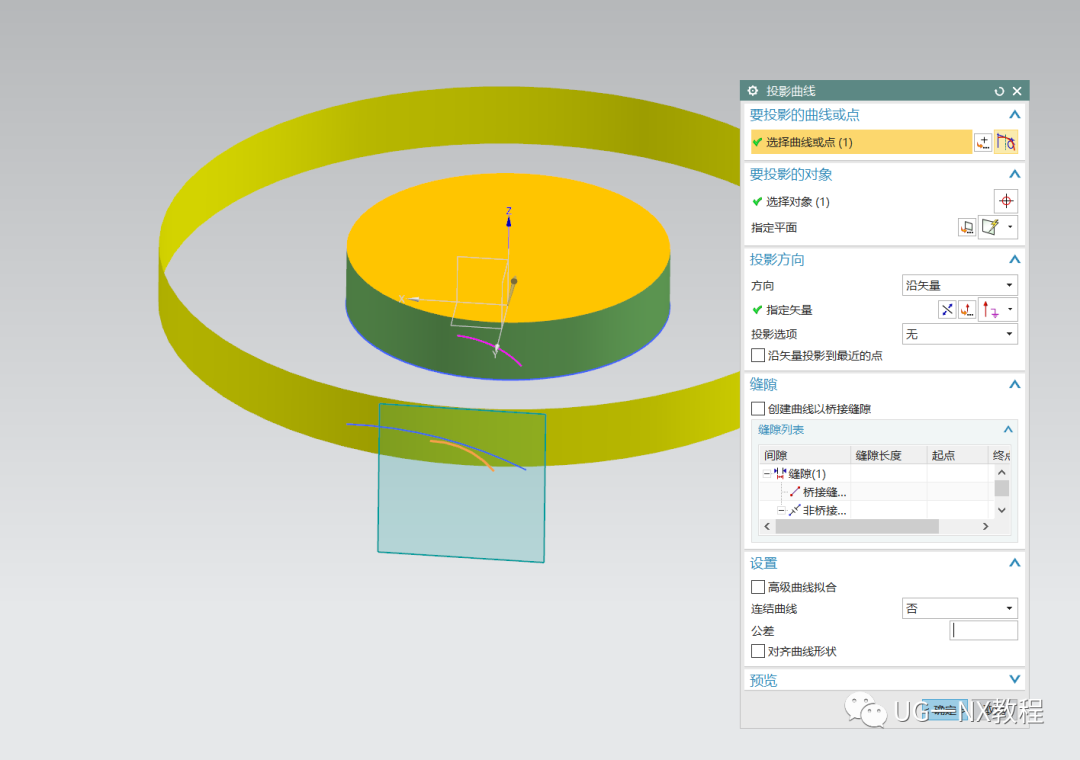Screen dimensions: 1080x760
Task: Open plane dialog icon next to 指定平面
Action: pyautogui.click(x=967, y=227)
